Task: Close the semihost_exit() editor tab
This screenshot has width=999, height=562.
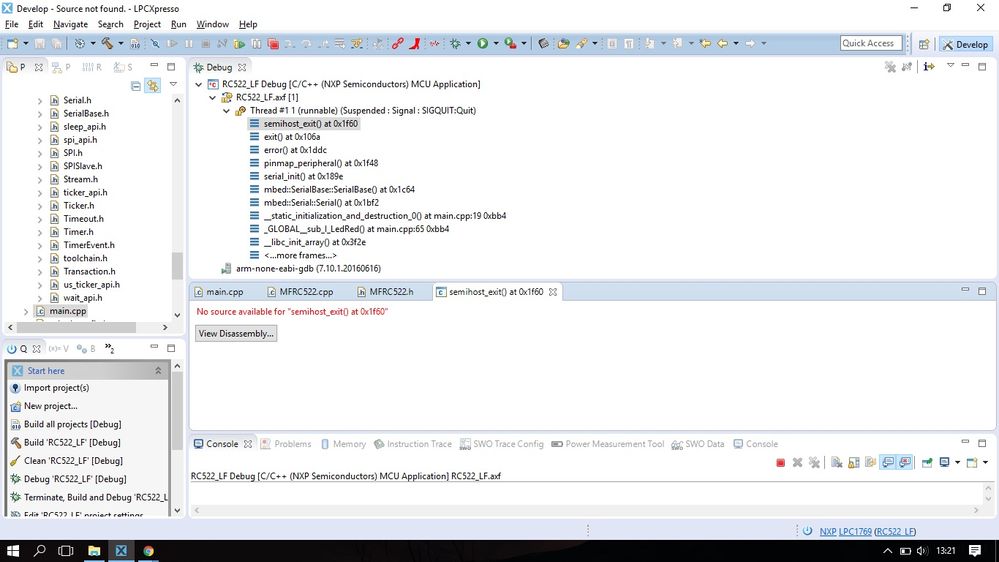Action: click(553, 292)
